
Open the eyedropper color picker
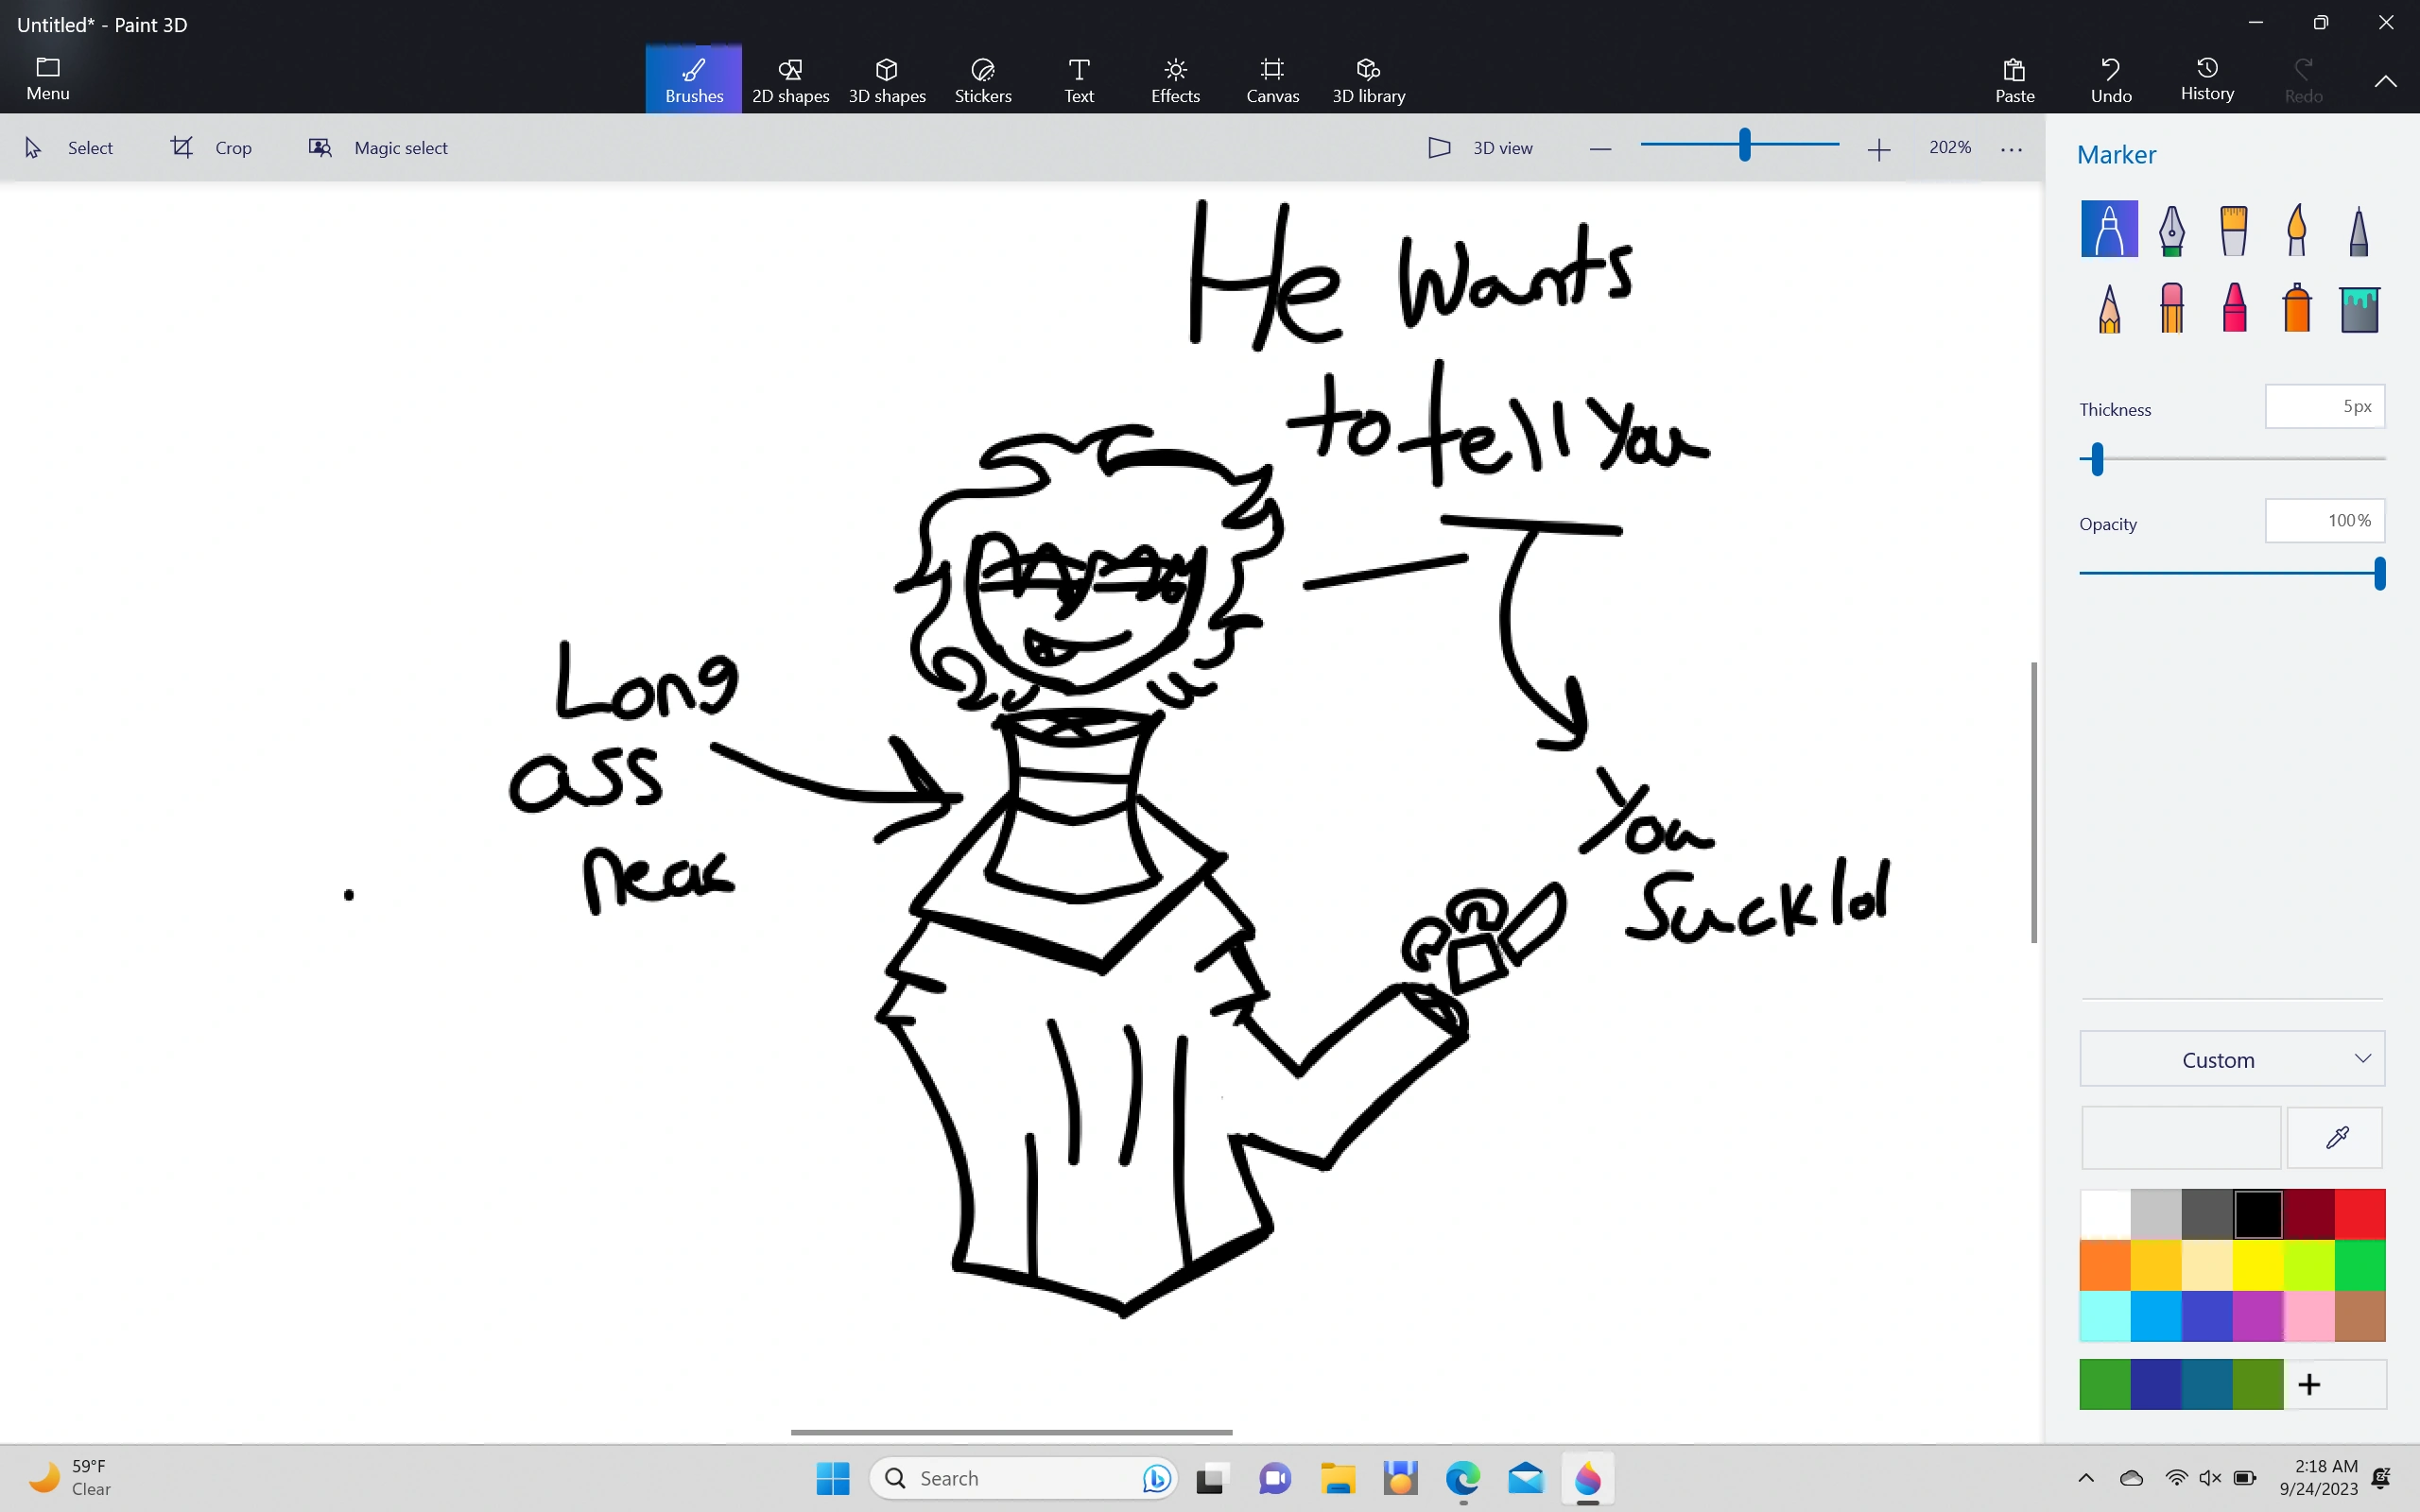click(2335, 1137)
